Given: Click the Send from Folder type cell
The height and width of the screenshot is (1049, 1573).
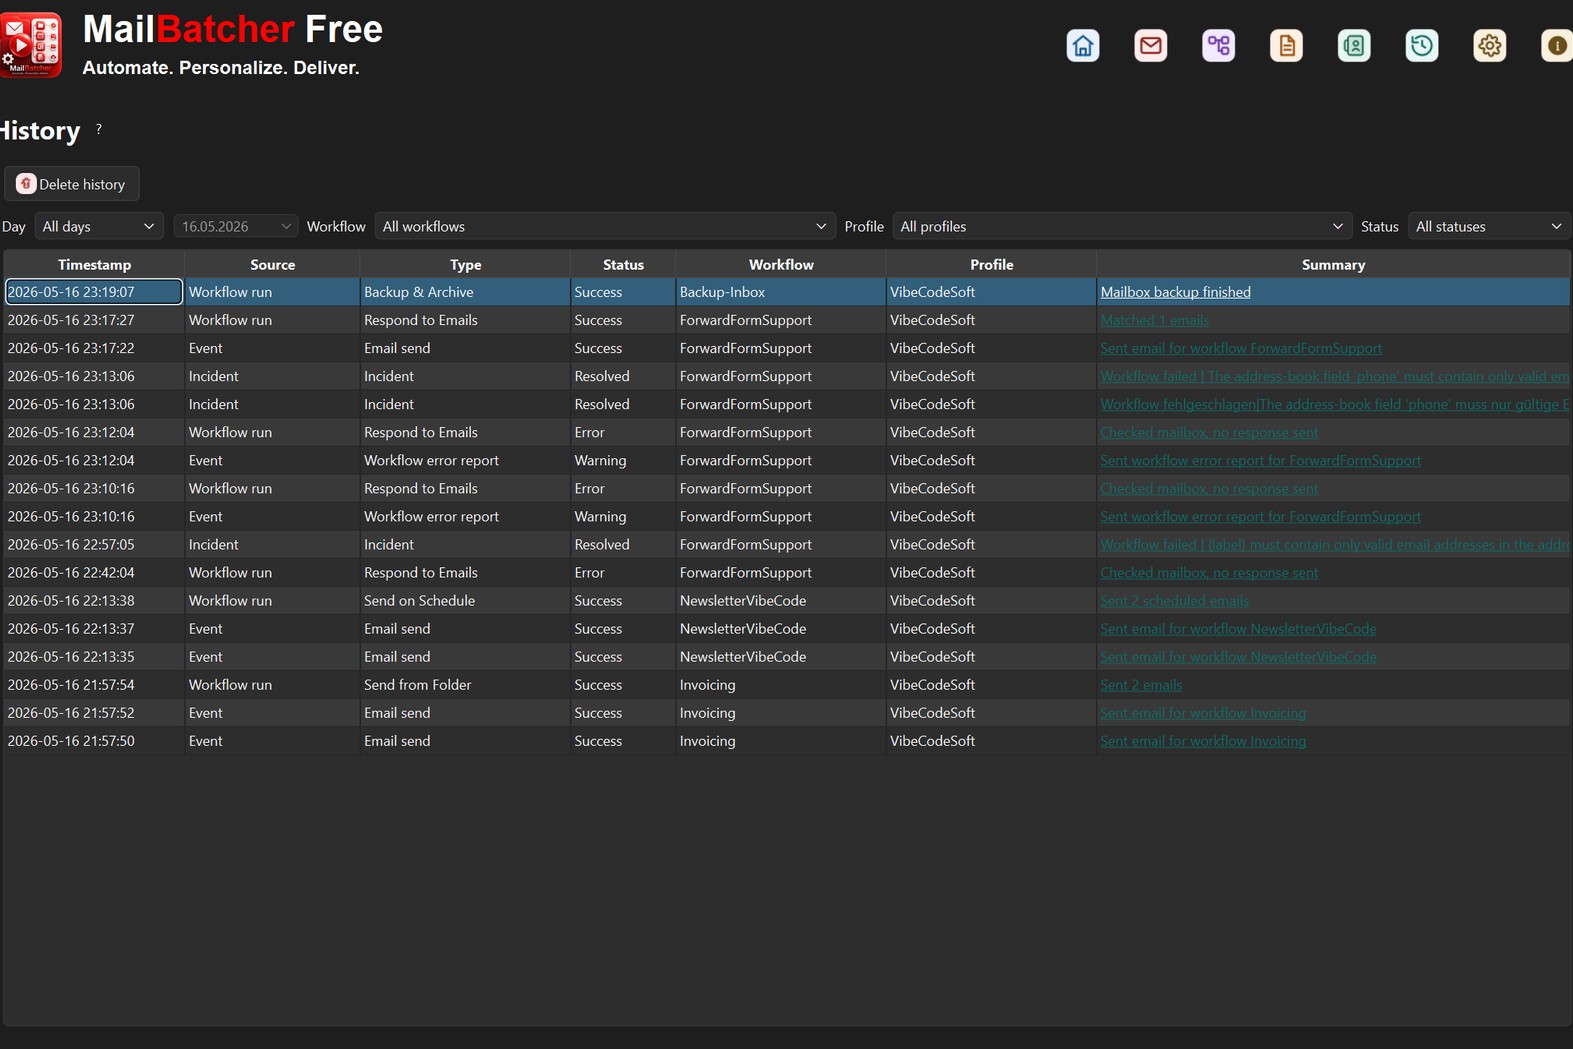Looking at the screenshot, I should point(465,685).
